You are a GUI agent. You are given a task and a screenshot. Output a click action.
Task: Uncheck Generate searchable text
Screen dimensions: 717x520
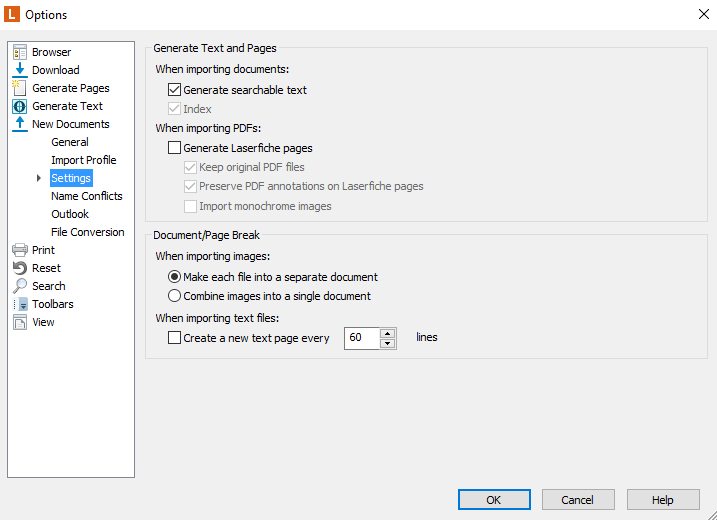click(x=174, y=90)
